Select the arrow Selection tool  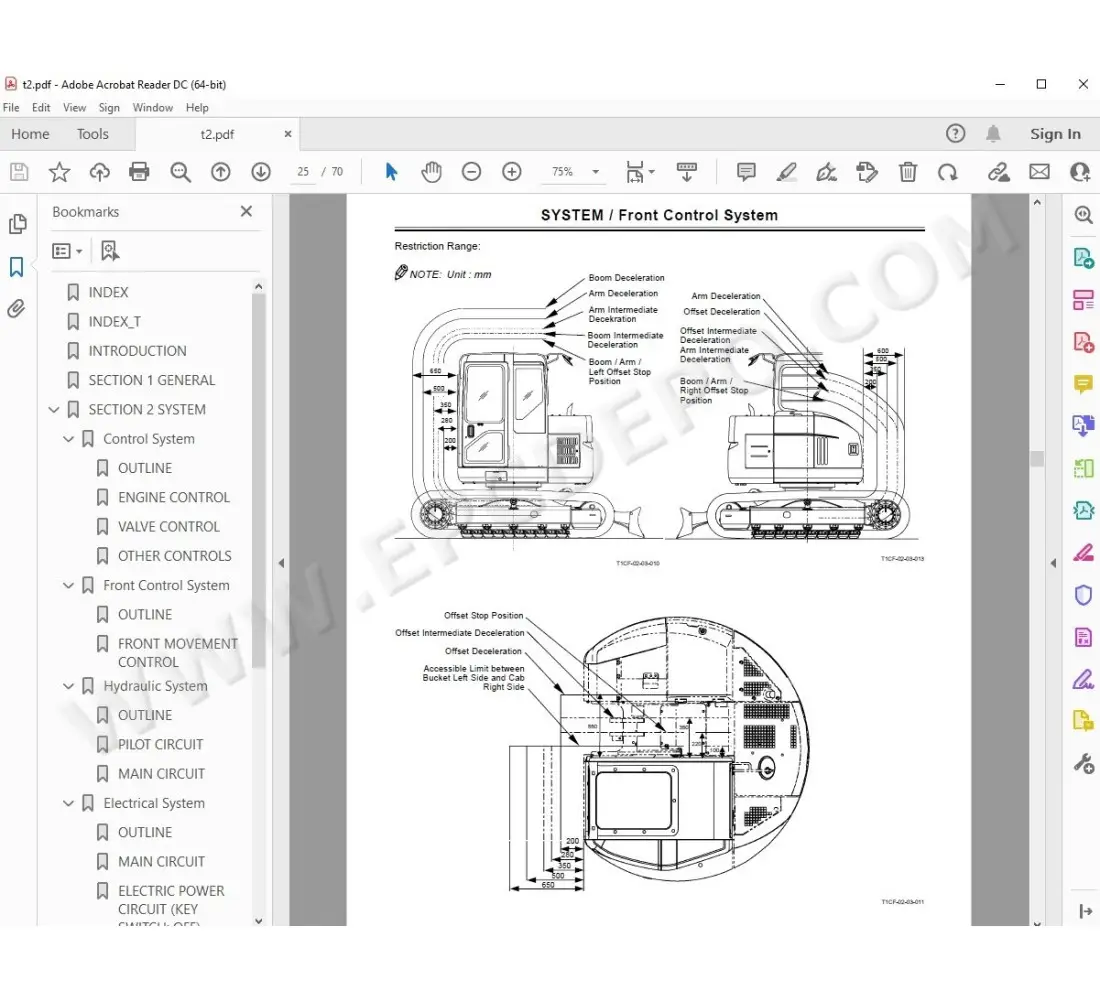click(x=391, y=172)
